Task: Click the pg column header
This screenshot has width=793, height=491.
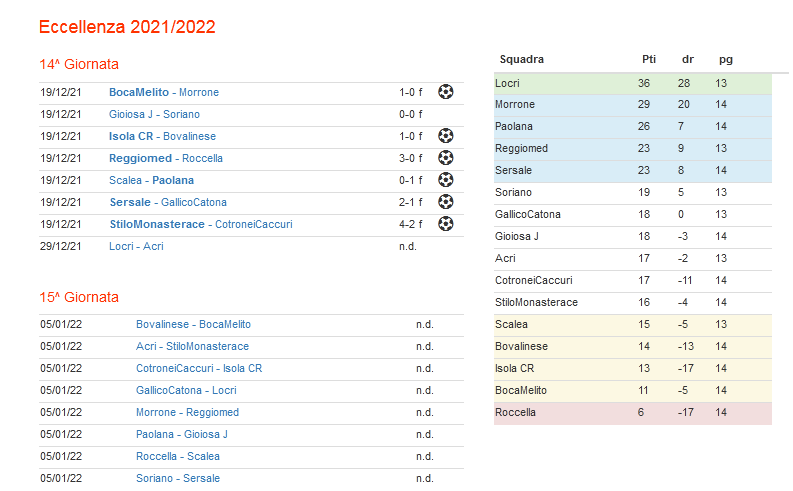Action: 726,60
